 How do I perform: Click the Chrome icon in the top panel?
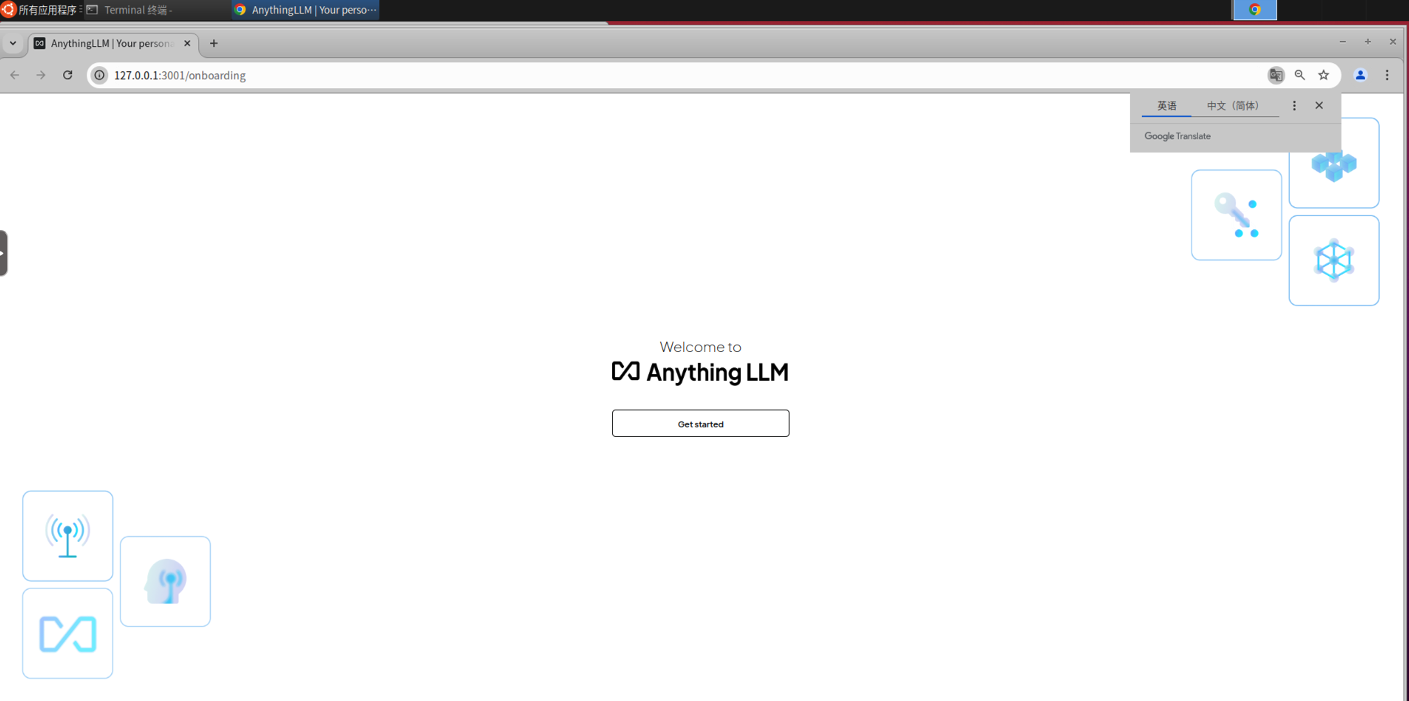pyautogui.click(x=1254, y=10)
